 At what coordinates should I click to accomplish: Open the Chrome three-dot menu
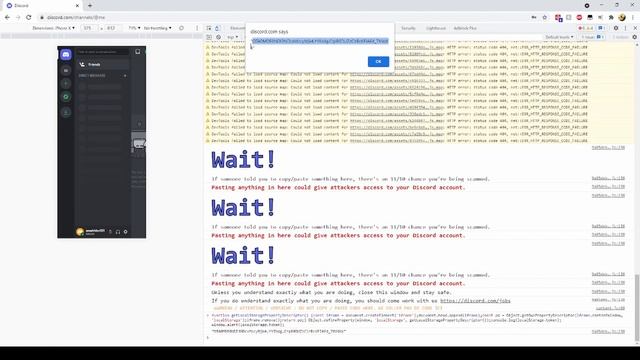click(633, 18)
